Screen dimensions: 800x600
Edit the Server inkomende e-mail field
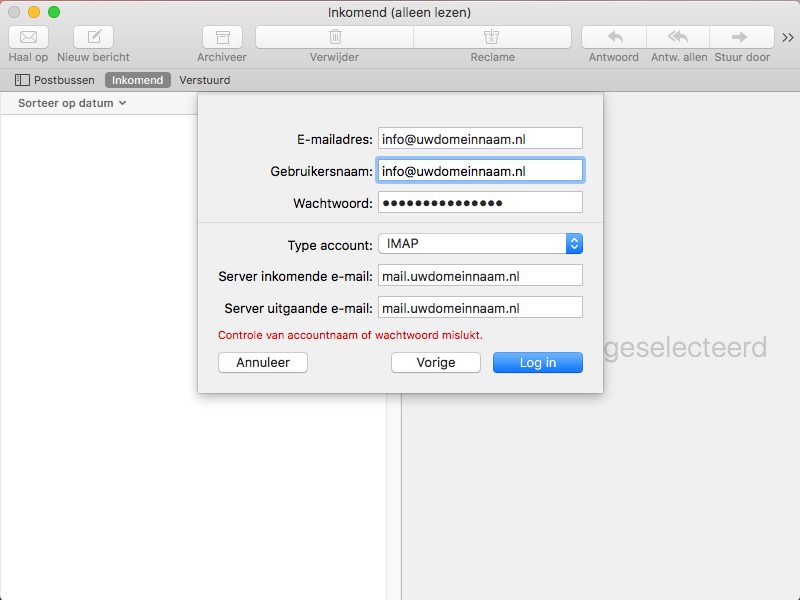[480, 276]
